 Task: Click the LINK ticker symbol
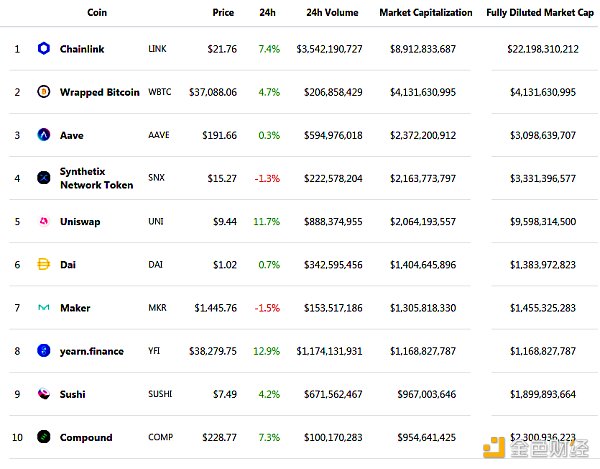click(x=157, y=48)
